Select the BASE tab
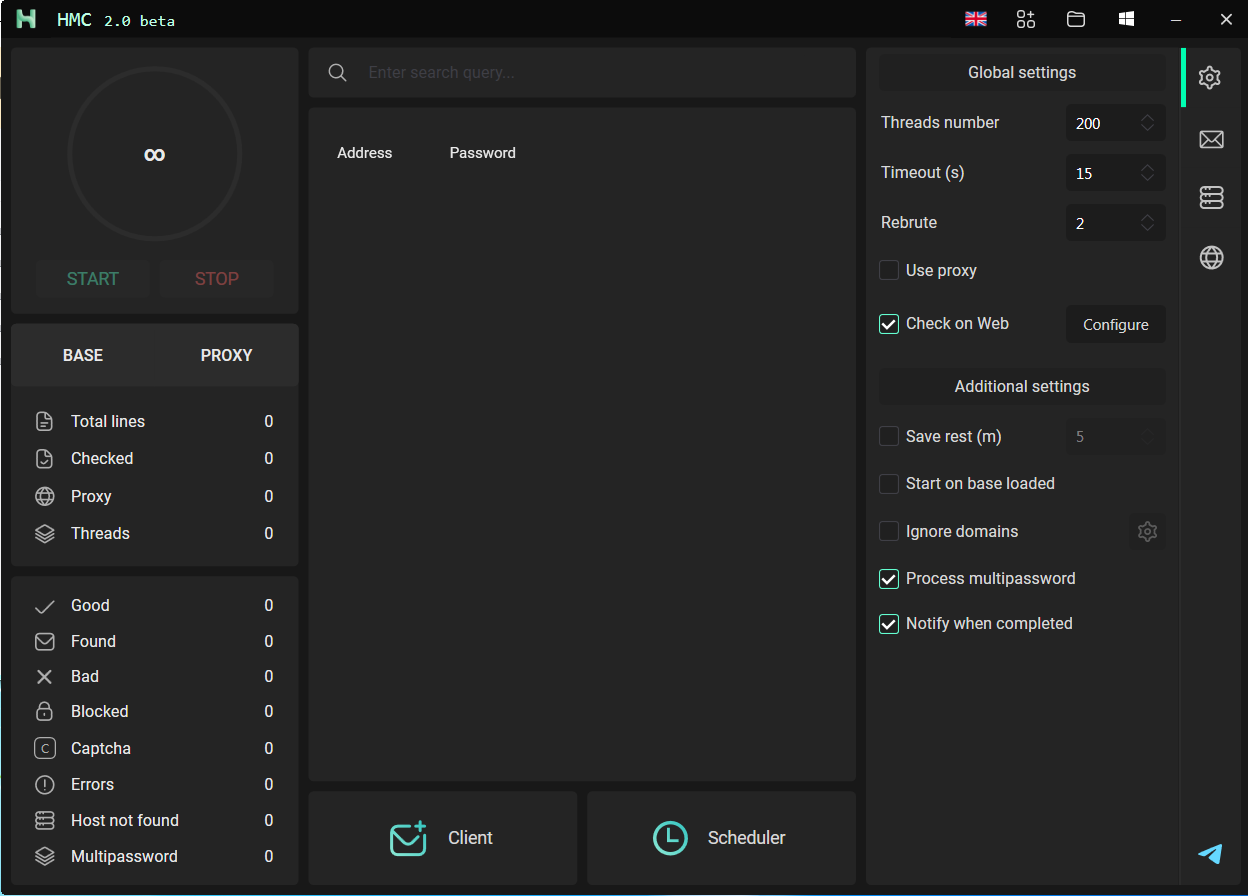Image resolution: width=1248 pixels, height=896 pixels. pos(83,355)
